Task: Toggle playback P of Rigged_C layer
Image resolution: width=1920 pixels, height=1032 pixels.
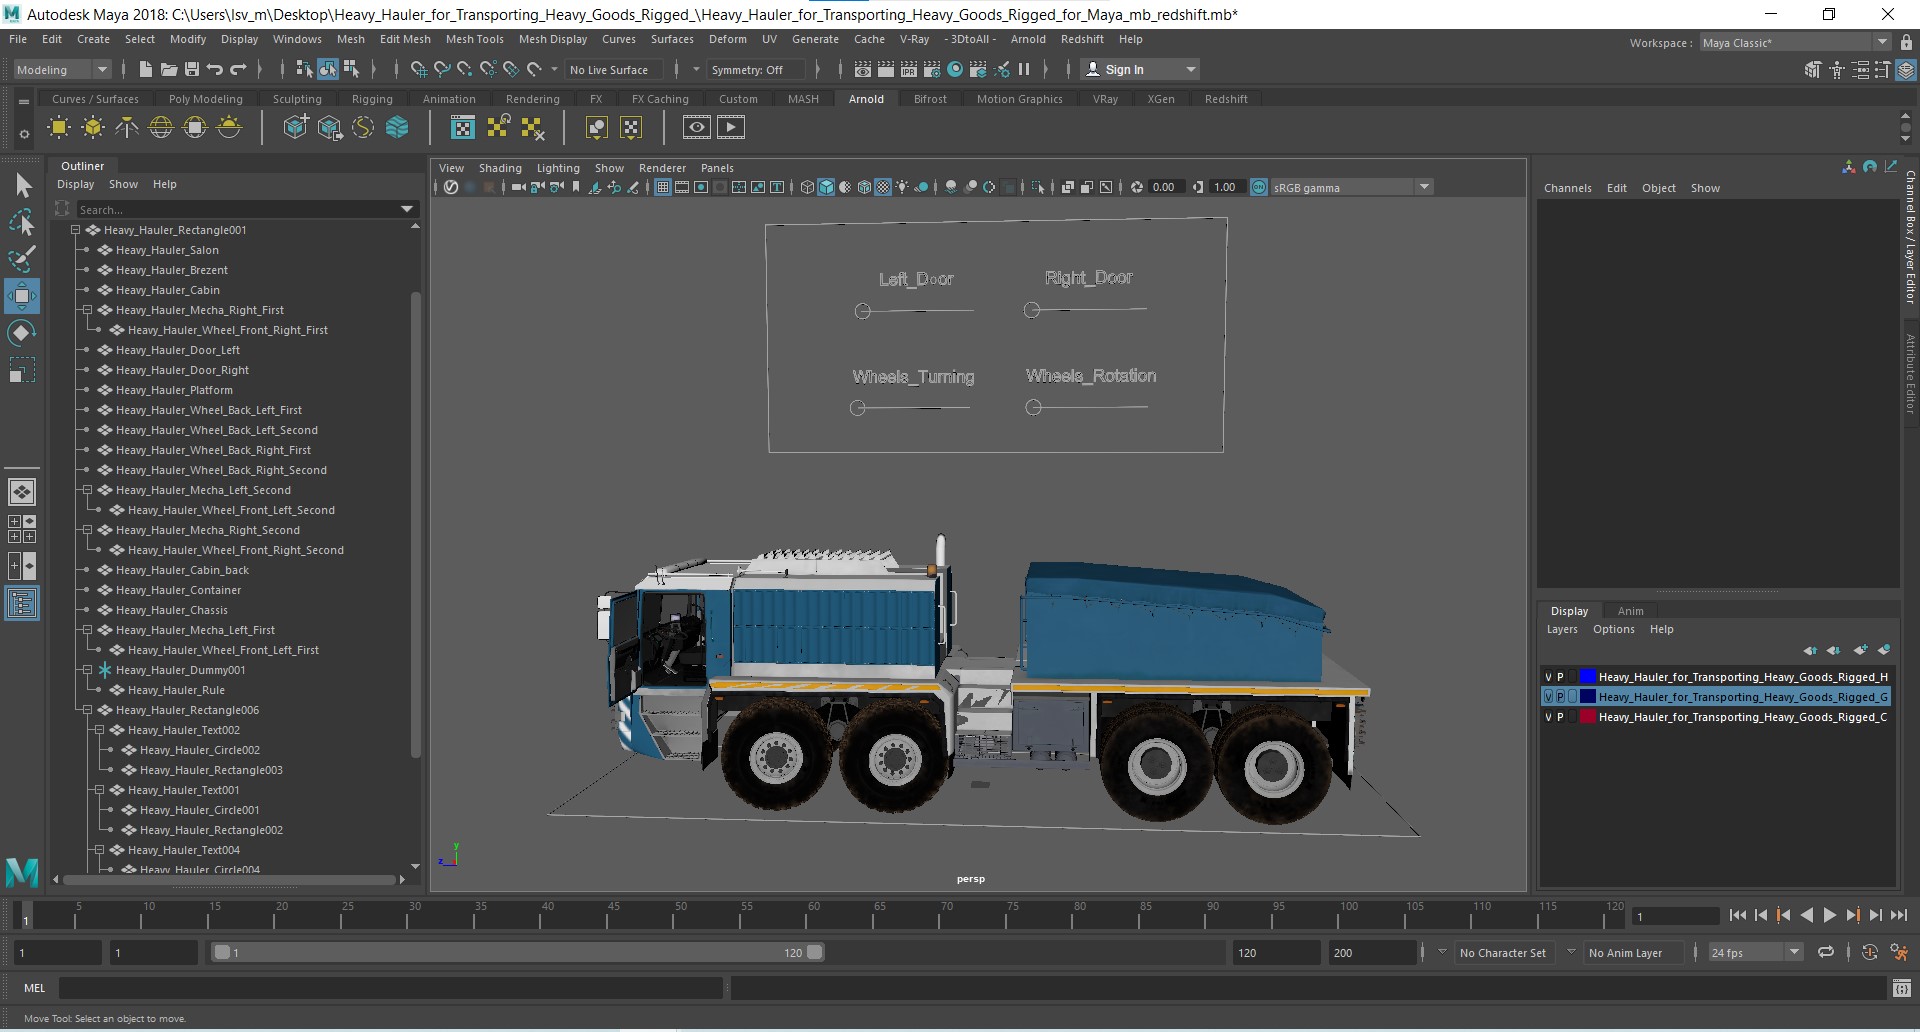Action: pyautogui.click(x=1560, y=717)
